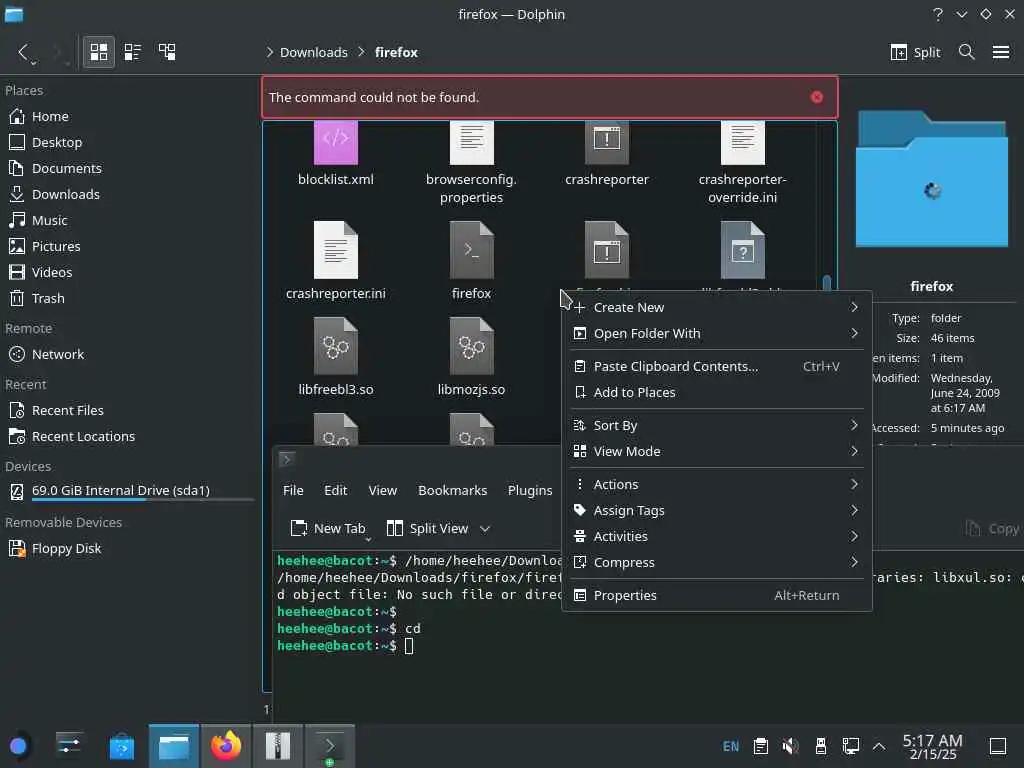Open Discover store from taskbar
1024x768 pixels.
[x=121, y=746]
